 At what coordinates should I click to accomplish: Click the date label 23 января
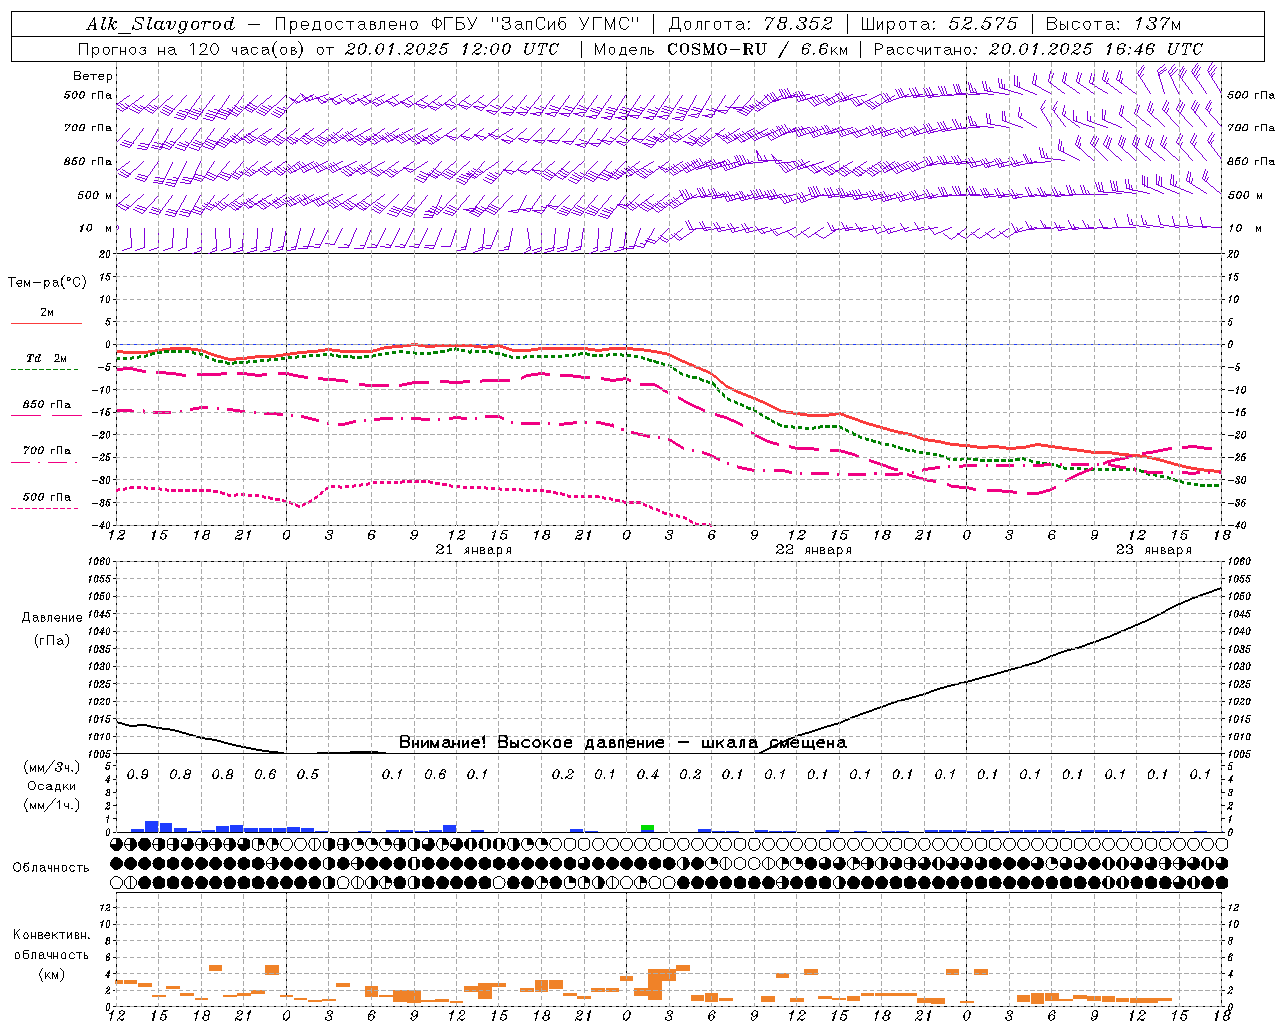coord(1154,550)
